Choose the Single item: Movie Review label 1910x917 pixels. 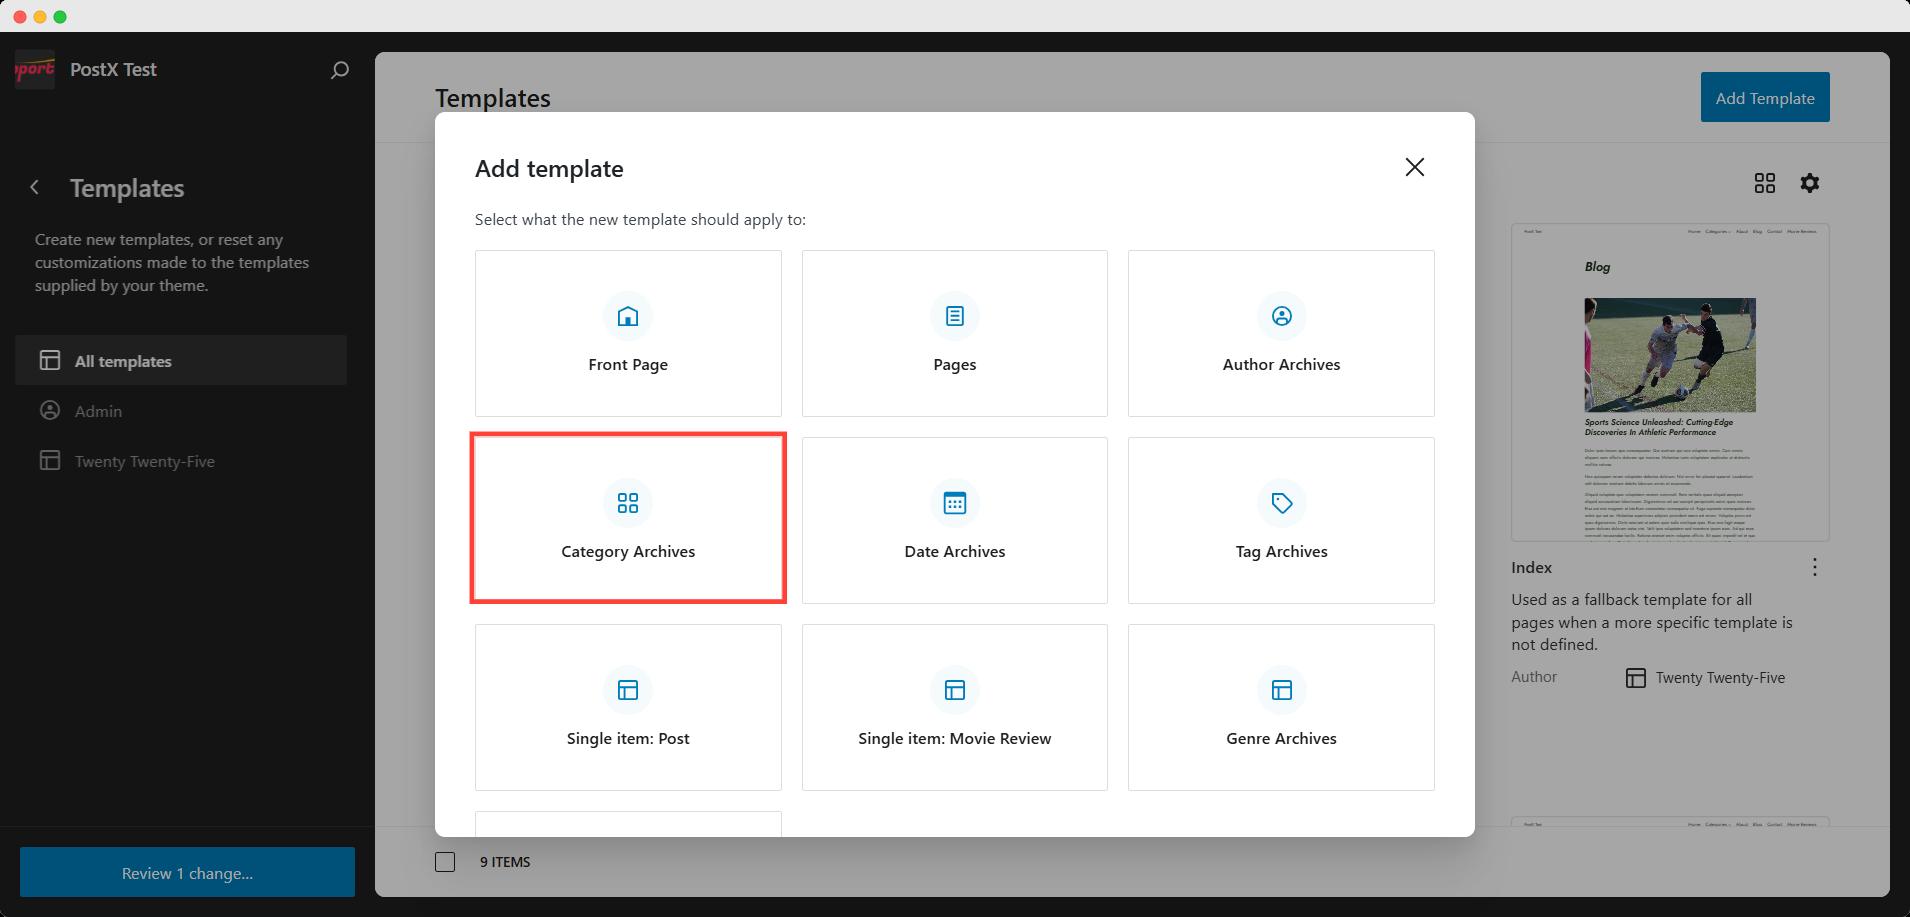tap(955, 738)
